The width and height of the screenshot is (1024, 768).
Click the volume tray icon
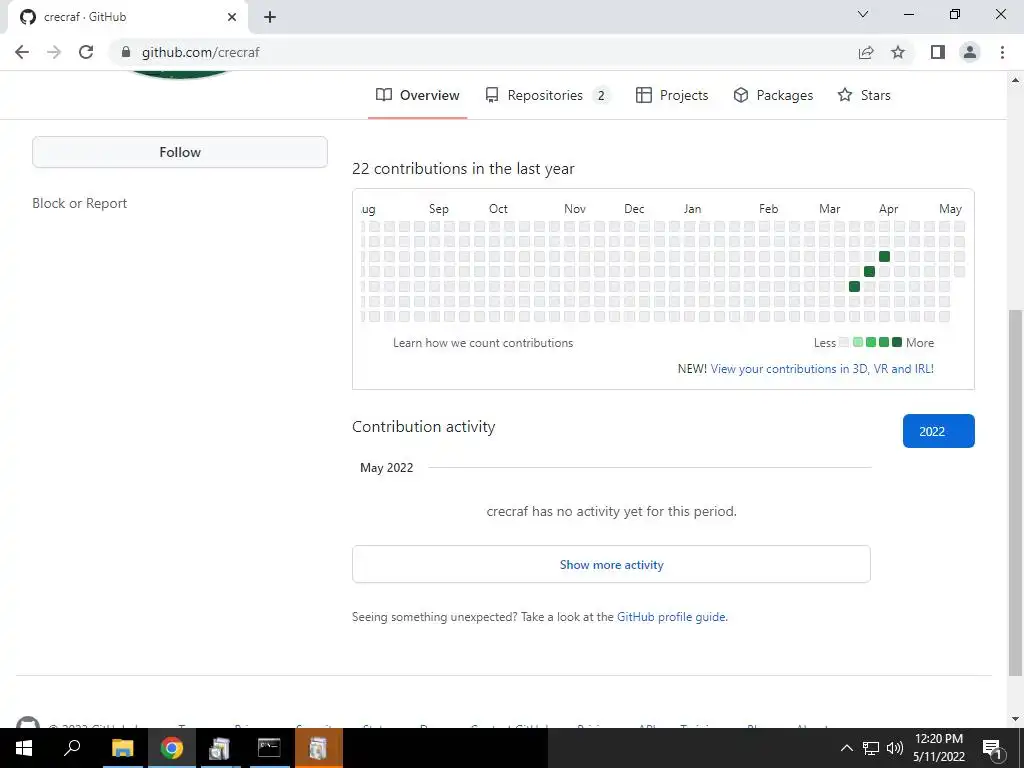[x=895, y=748]
